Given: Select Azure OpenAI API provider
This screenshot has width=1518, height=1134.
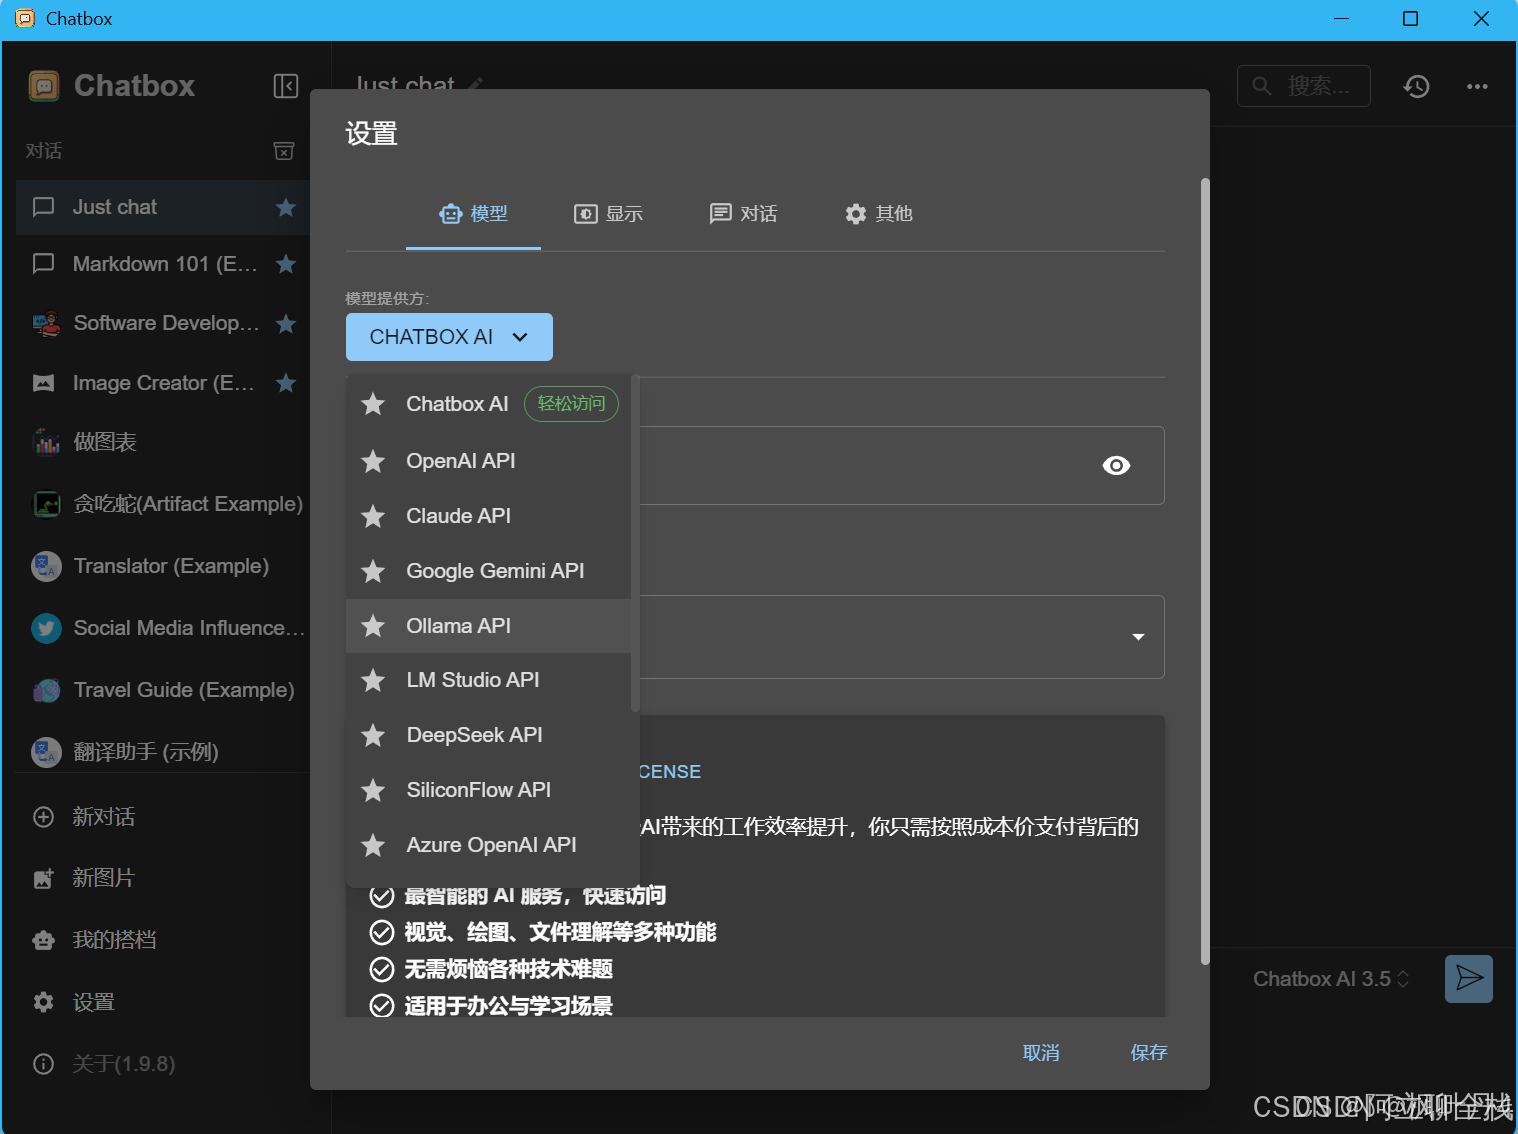Looking at the screenshot, I should tap(488, 845).
